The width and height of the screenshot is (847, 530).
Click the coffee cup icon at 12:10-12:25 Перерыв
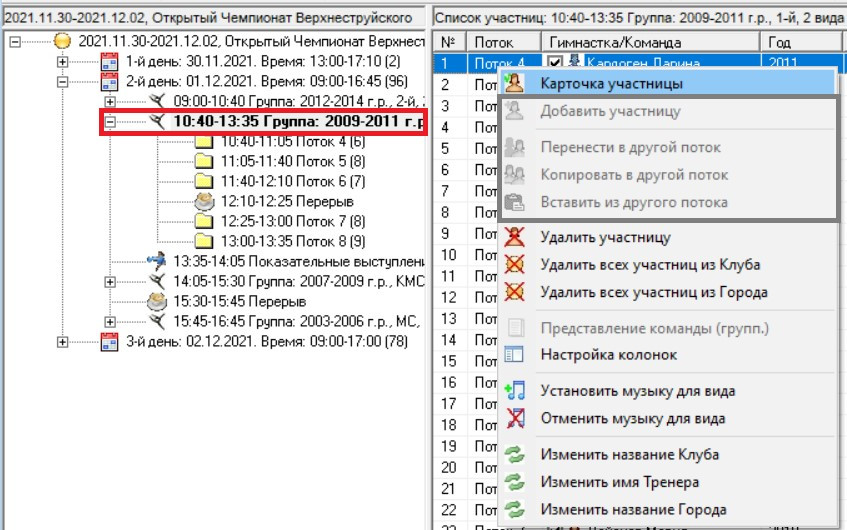click(x=204, y=201)
